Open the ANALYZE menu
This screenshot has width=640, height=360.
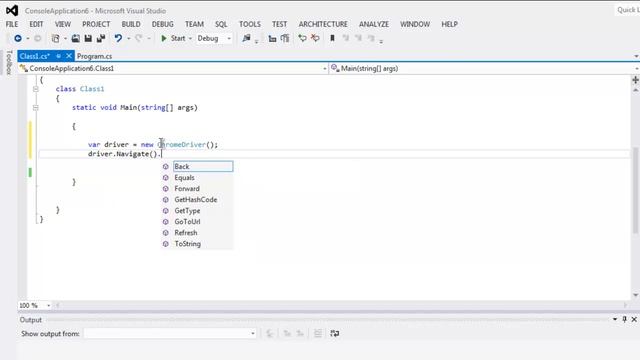(374, 24)
